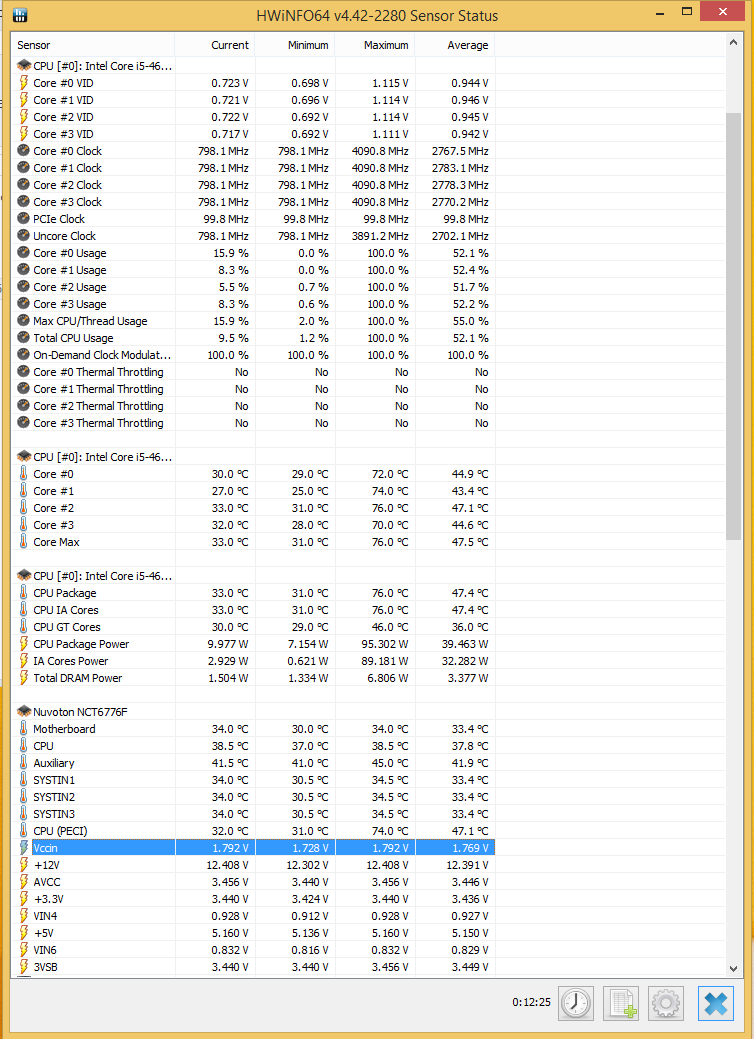Click gauge icon beside Core #3 Thermal Throttling
The height and width of the screenshot is (1039, 754).
(23, 423)
